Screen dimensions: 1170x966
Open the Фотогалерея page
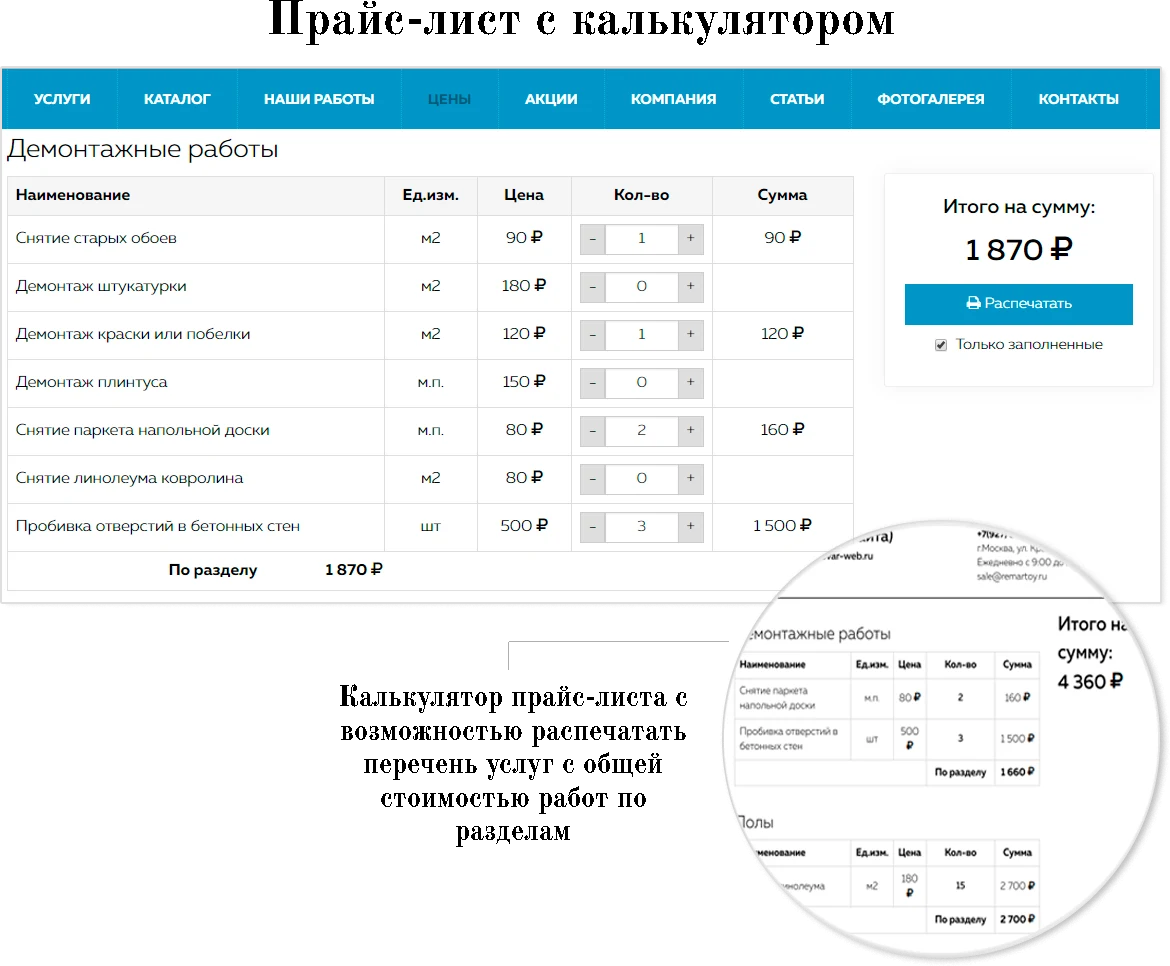click(930, 99)
